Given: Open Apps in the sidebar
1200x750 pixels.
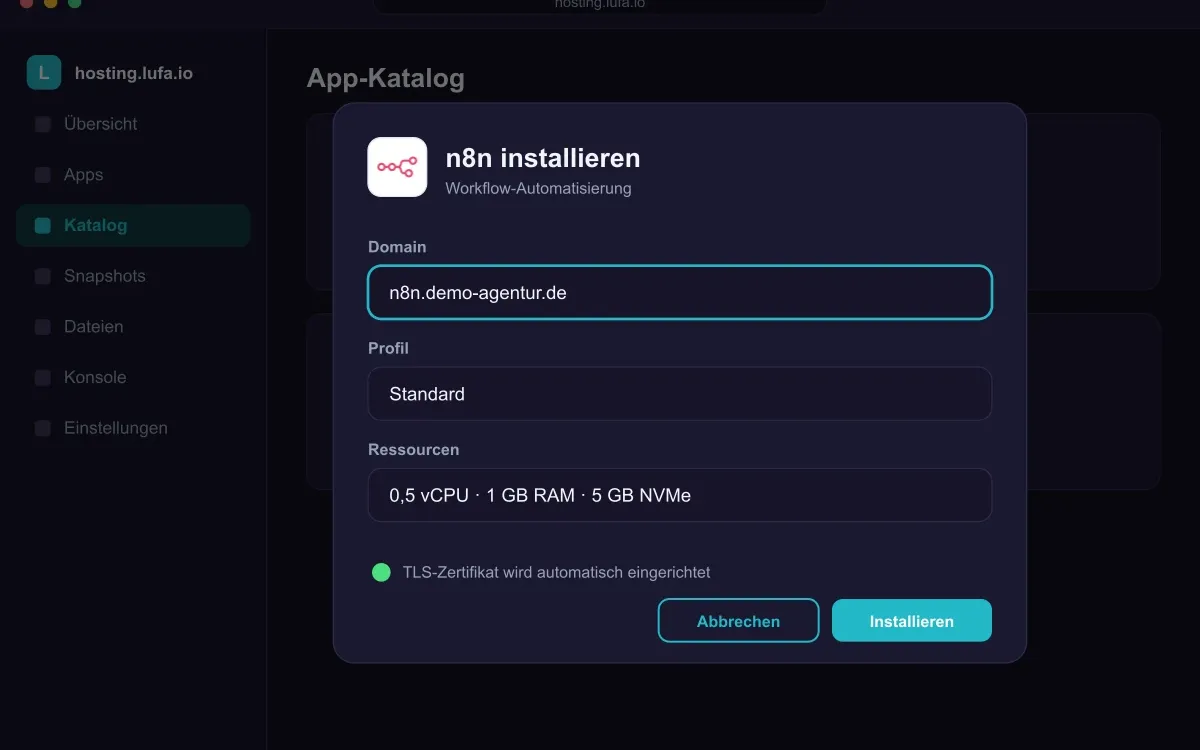Looking at the screenshot, I should (x=133, y=175).
